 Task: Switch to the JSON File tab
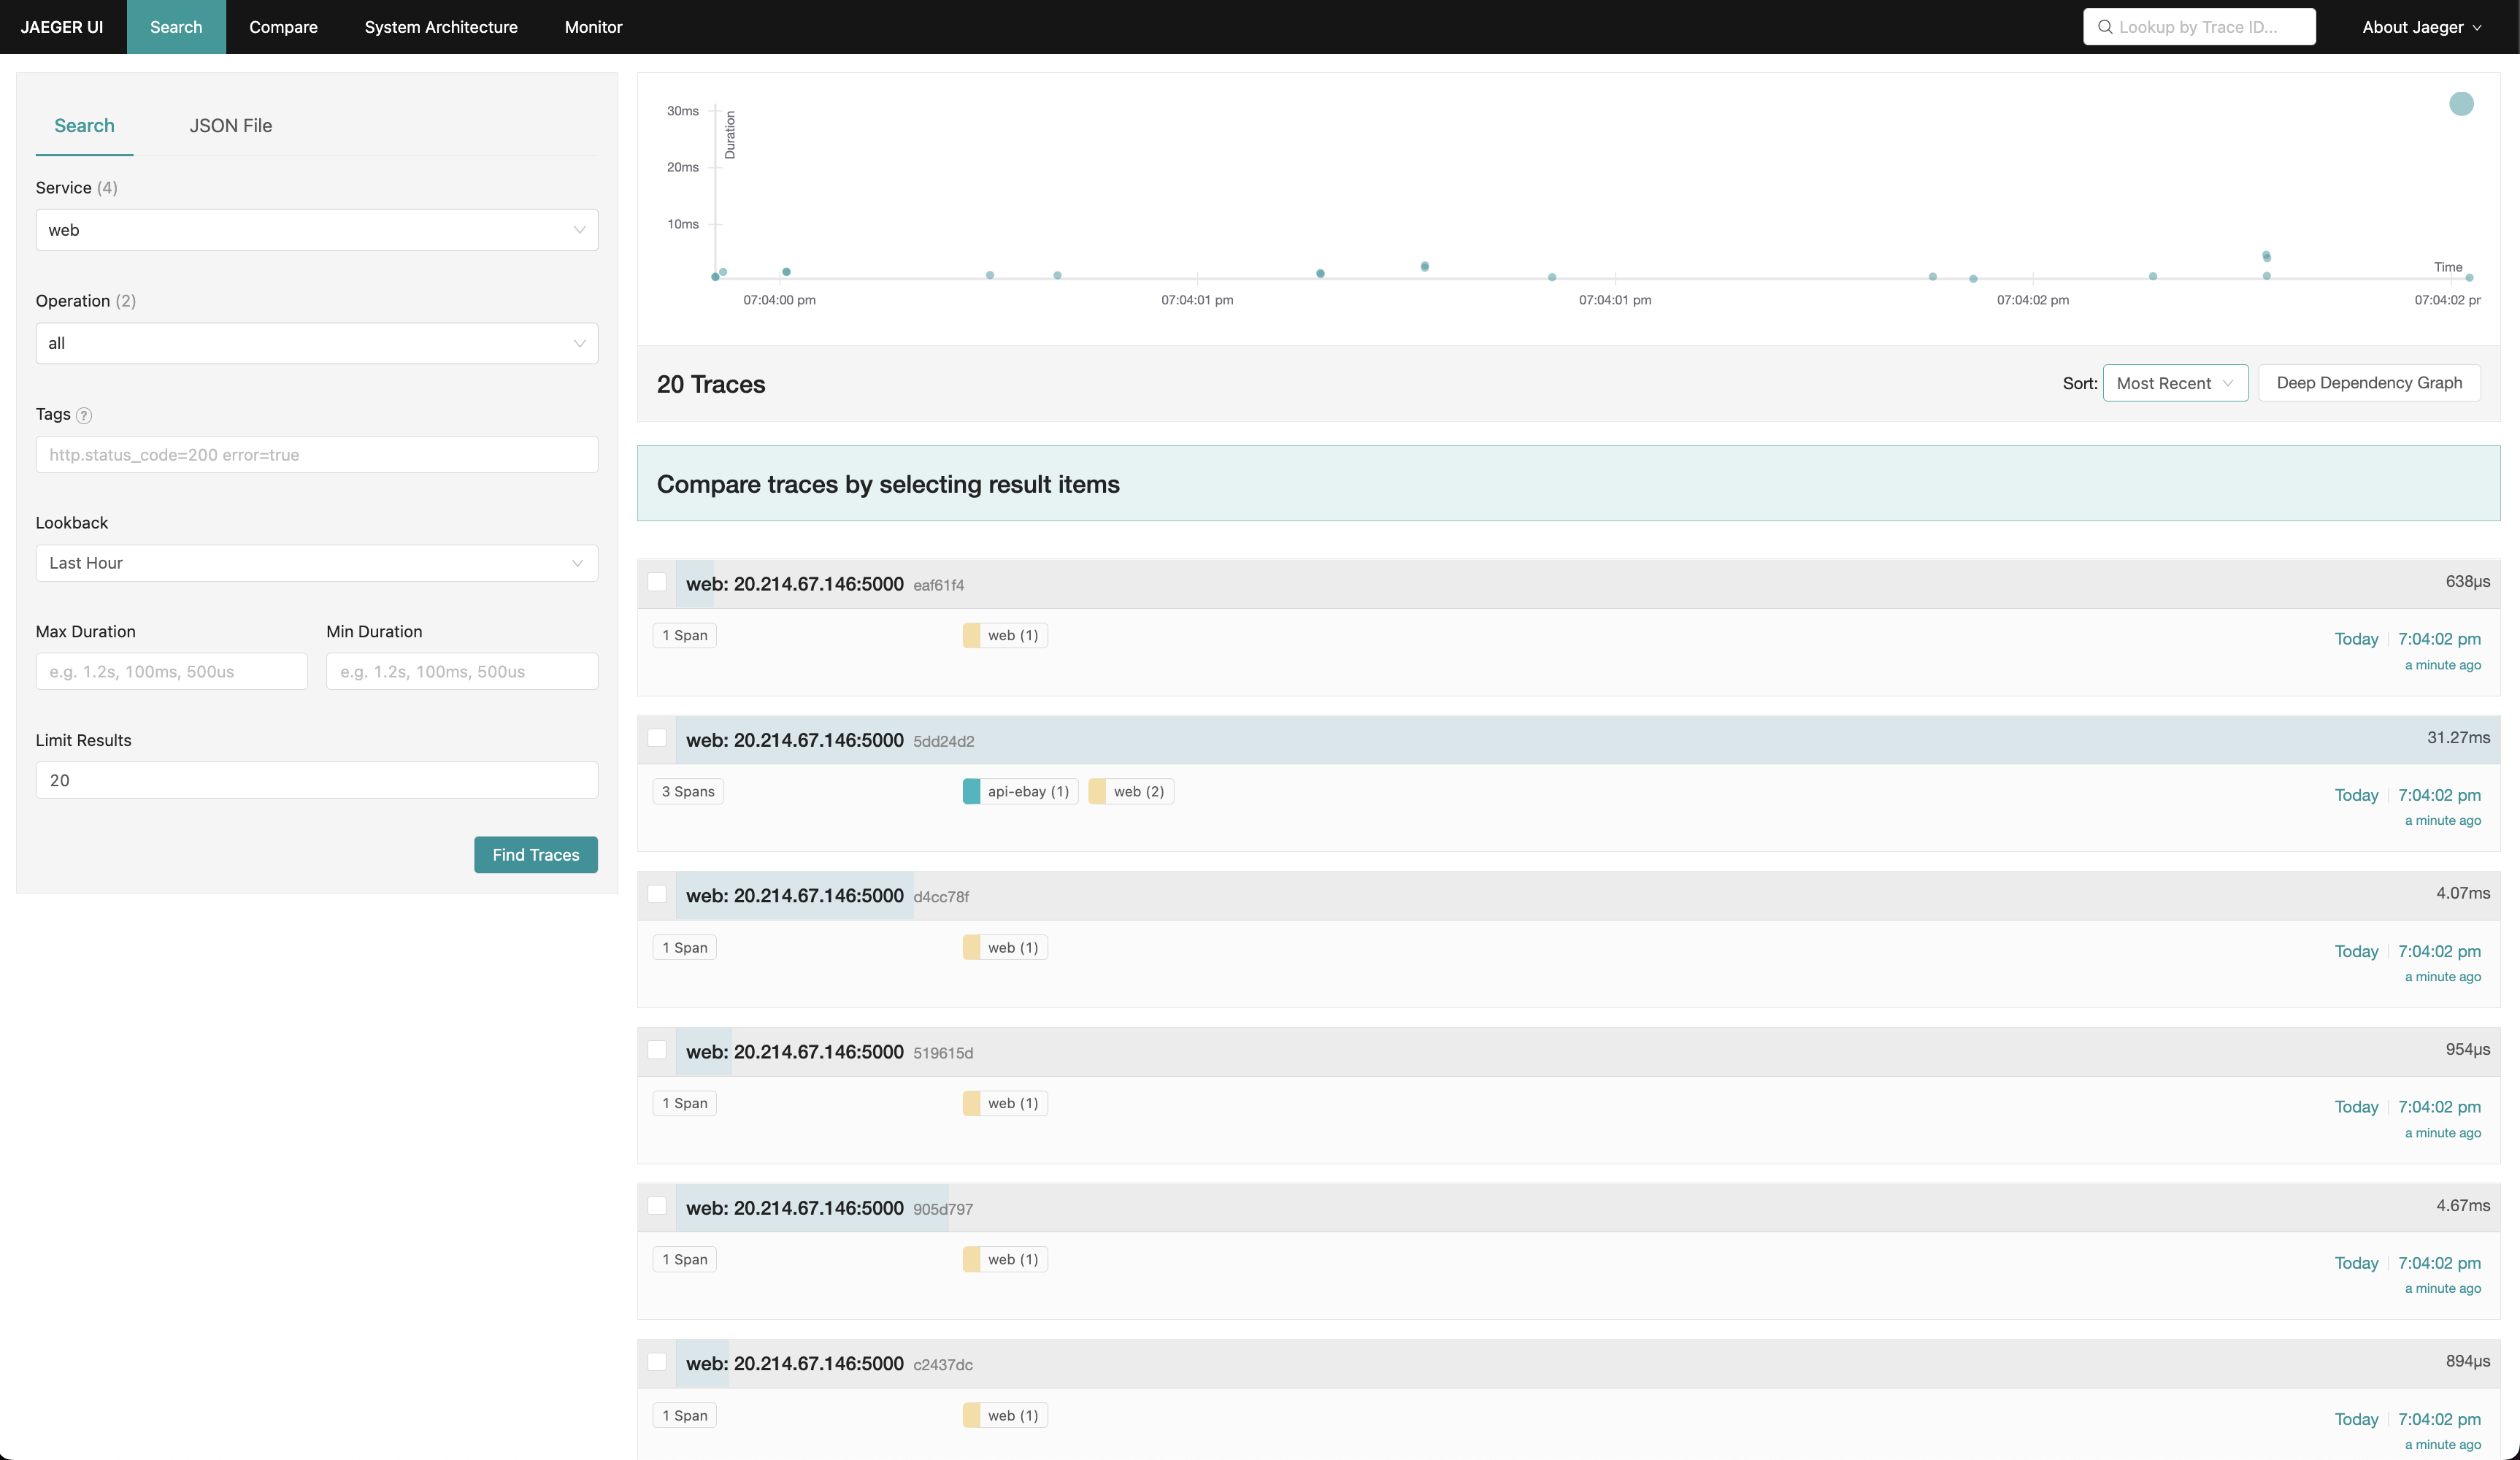point(230,126)
